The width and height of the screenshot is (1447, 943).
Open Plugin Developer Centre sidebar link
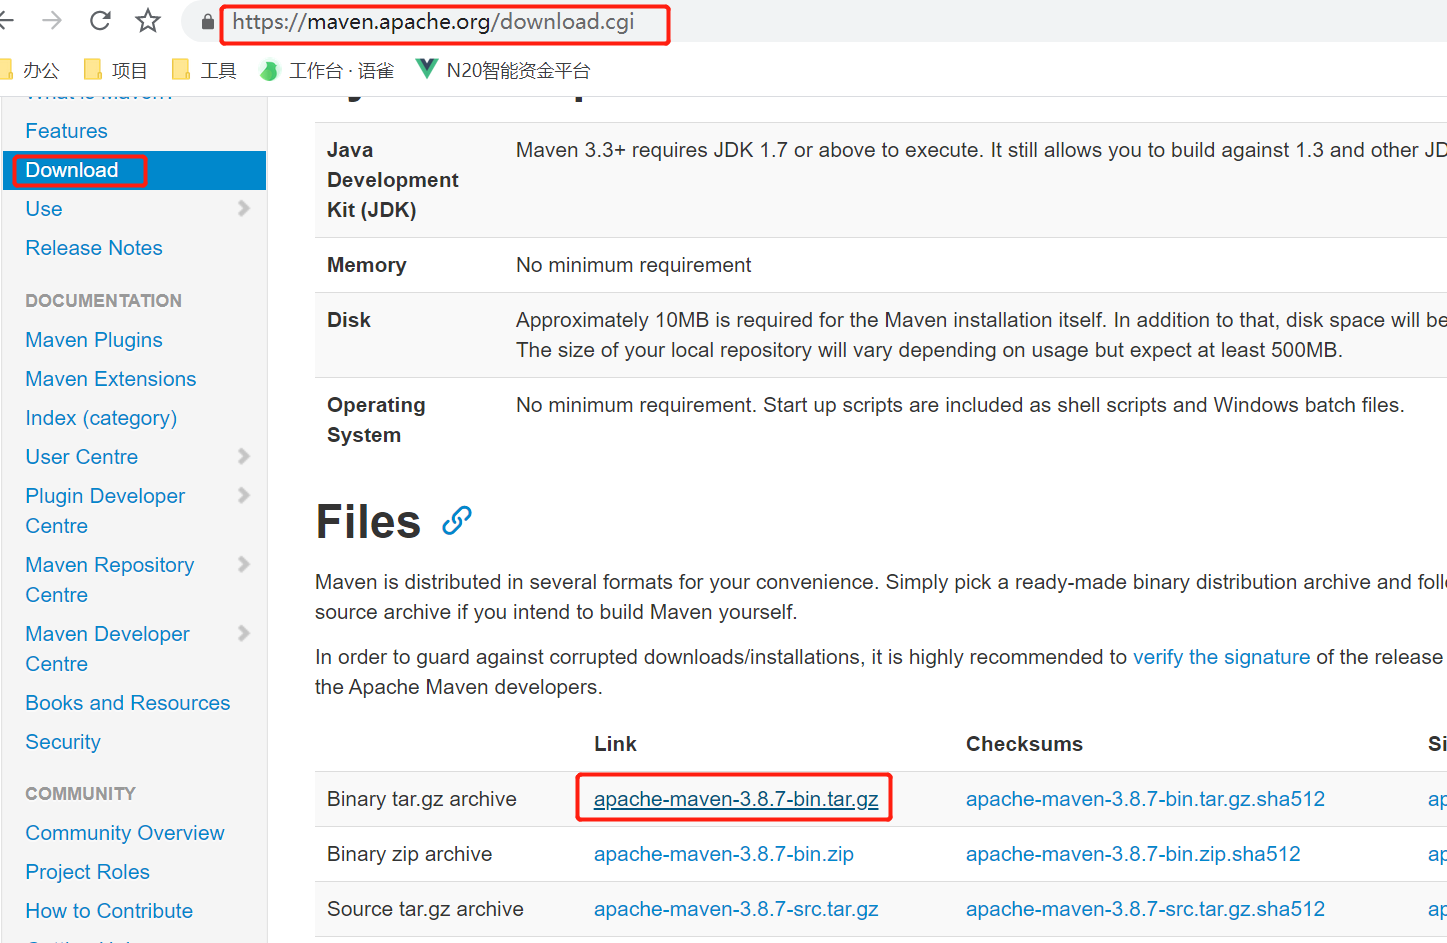[105, 511]
